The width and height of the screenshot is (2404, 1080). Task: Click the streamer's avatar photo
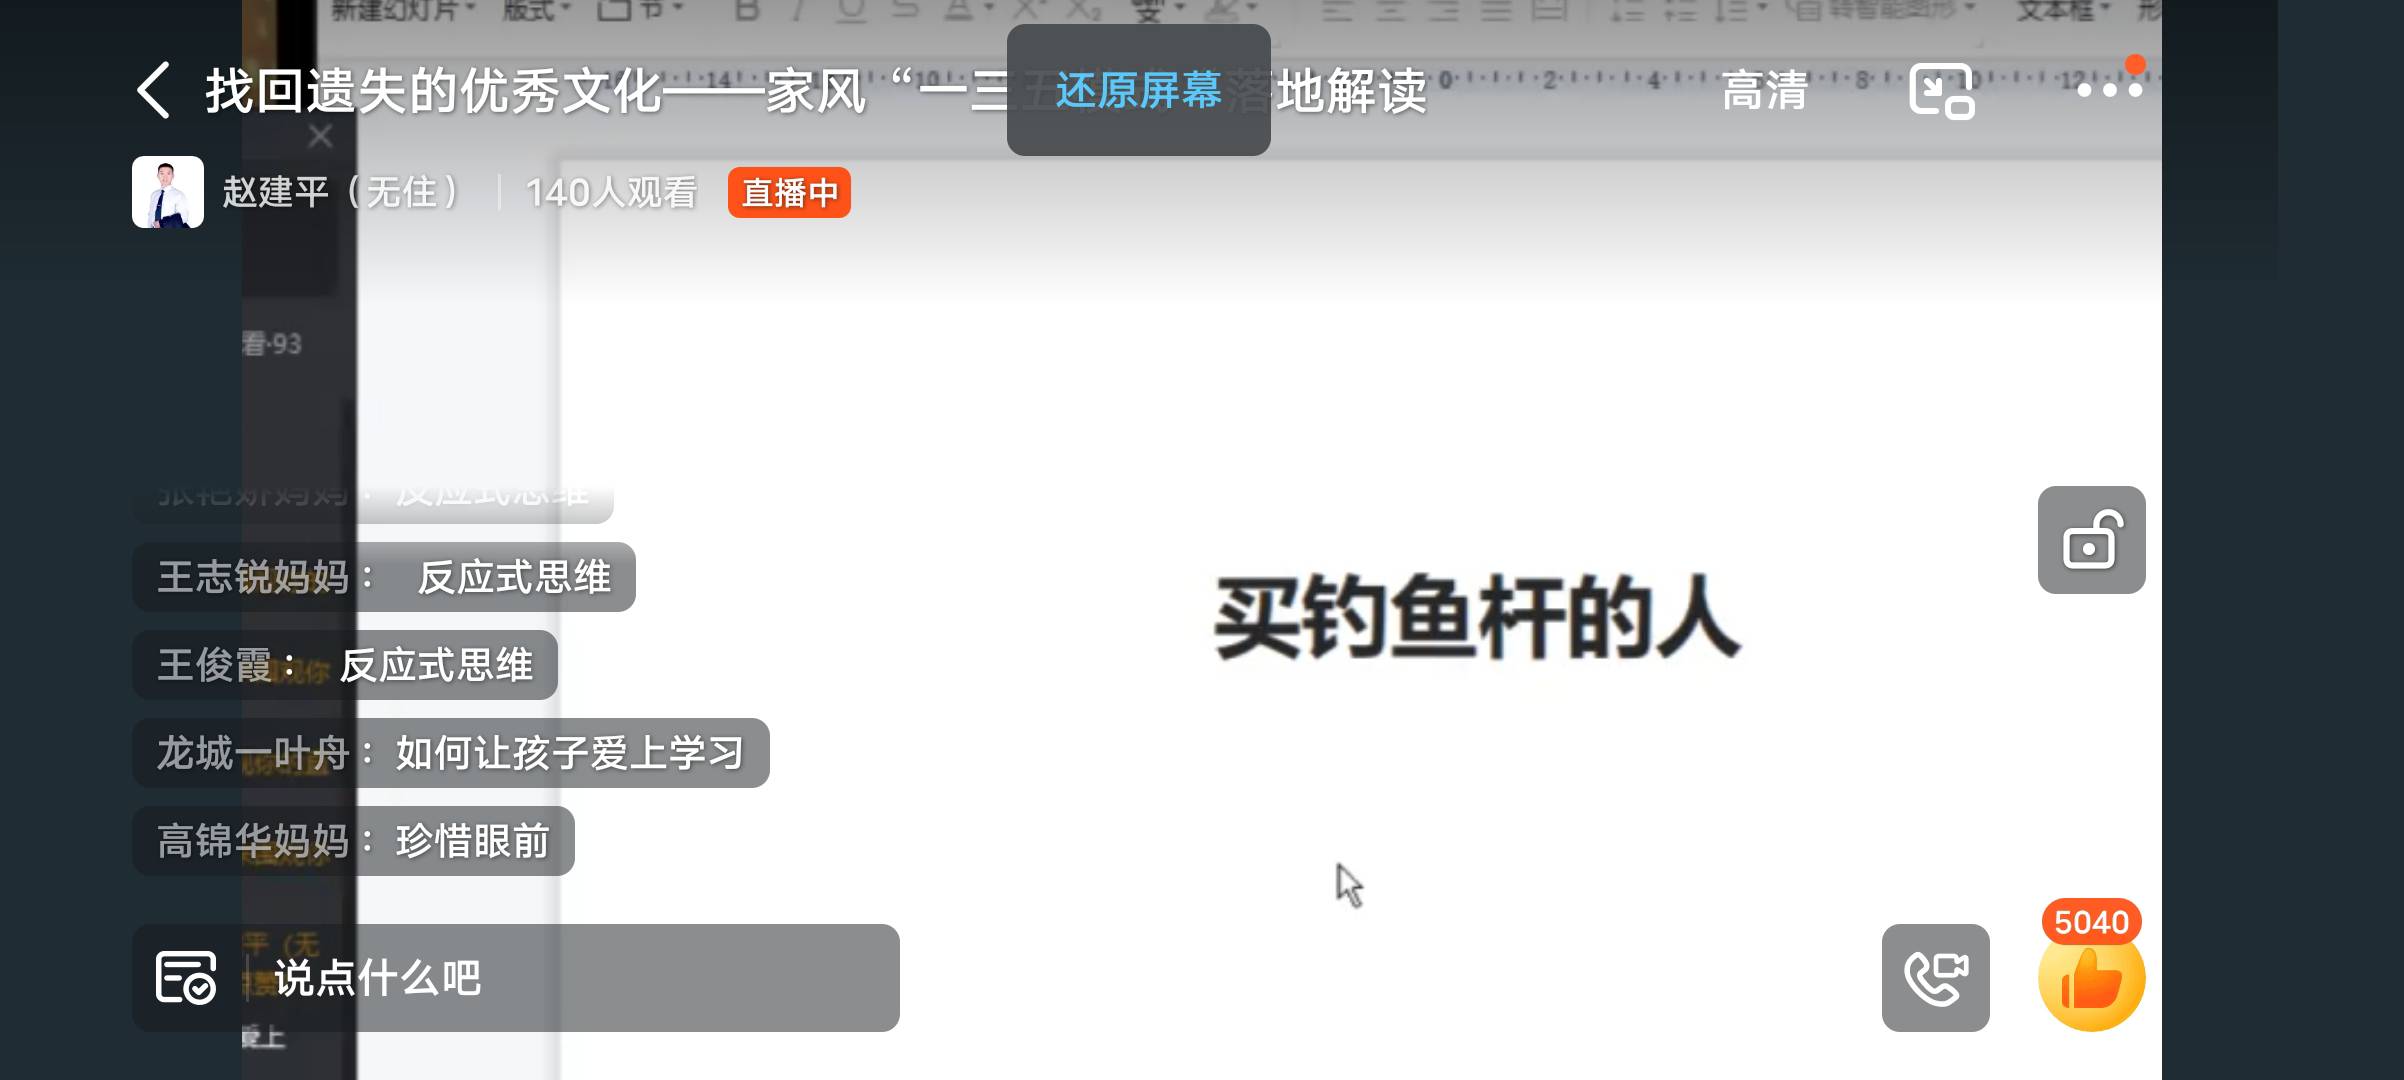tap(168, 192)
